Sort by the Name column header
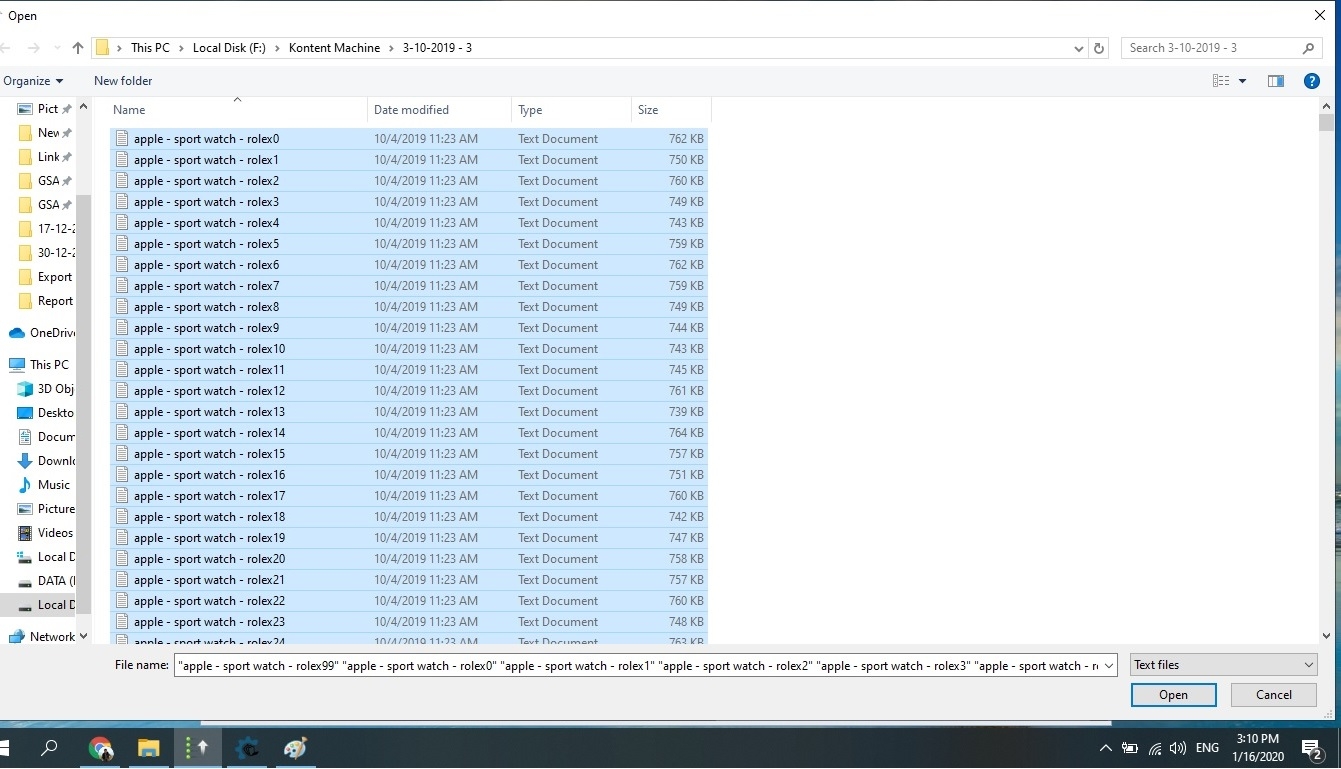The width and height of the screenshot is (1341, 769). 238,110
